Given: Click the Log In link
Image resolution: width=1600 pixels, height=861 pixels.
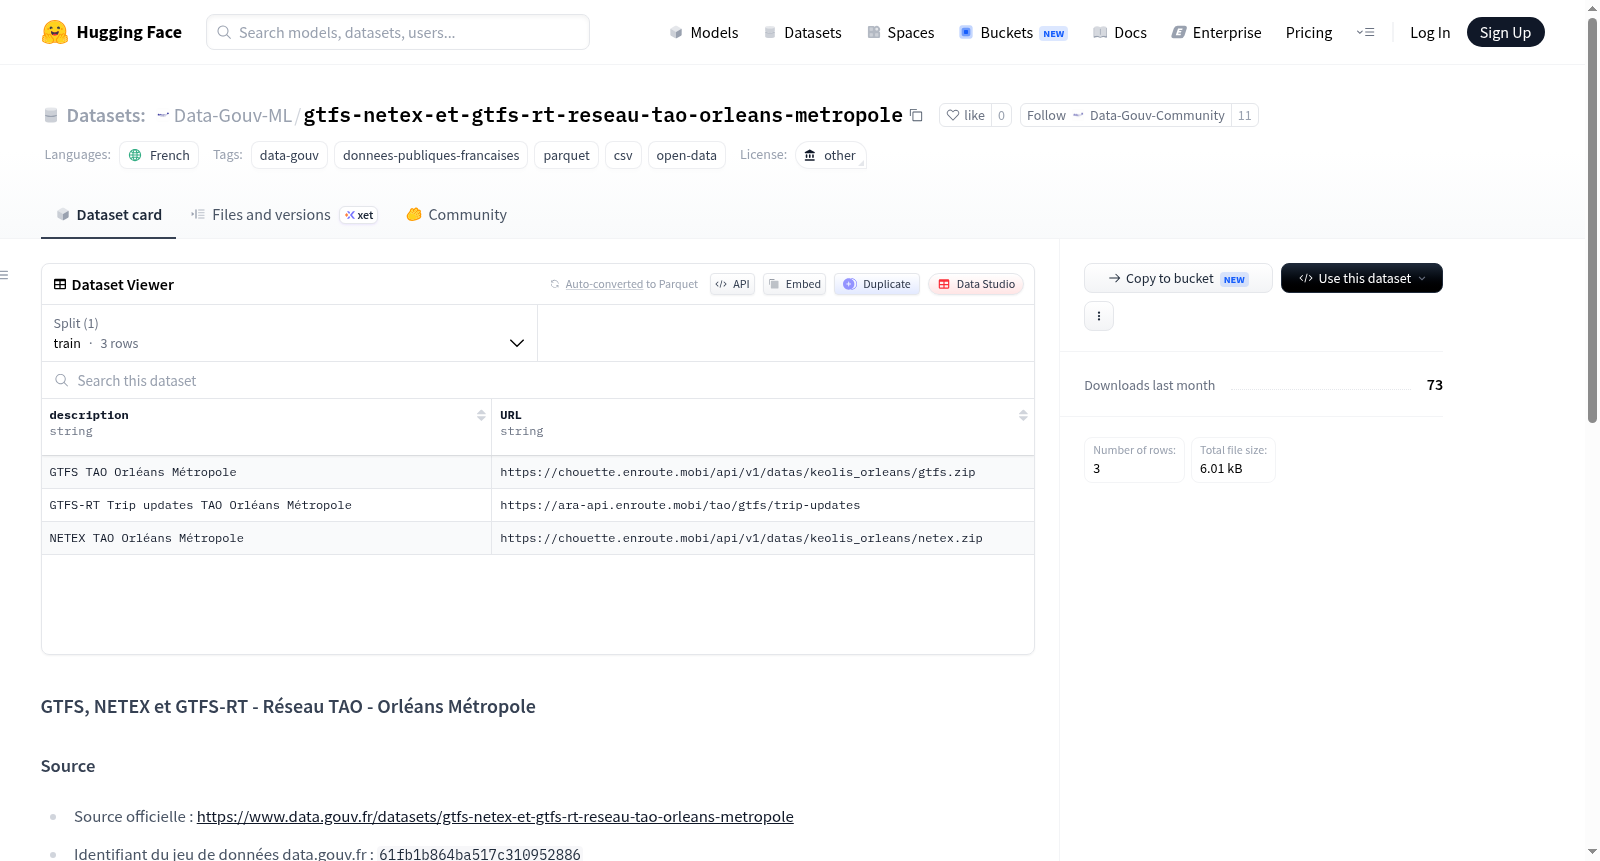Looking at the screenshot, I should [1430, 32].
